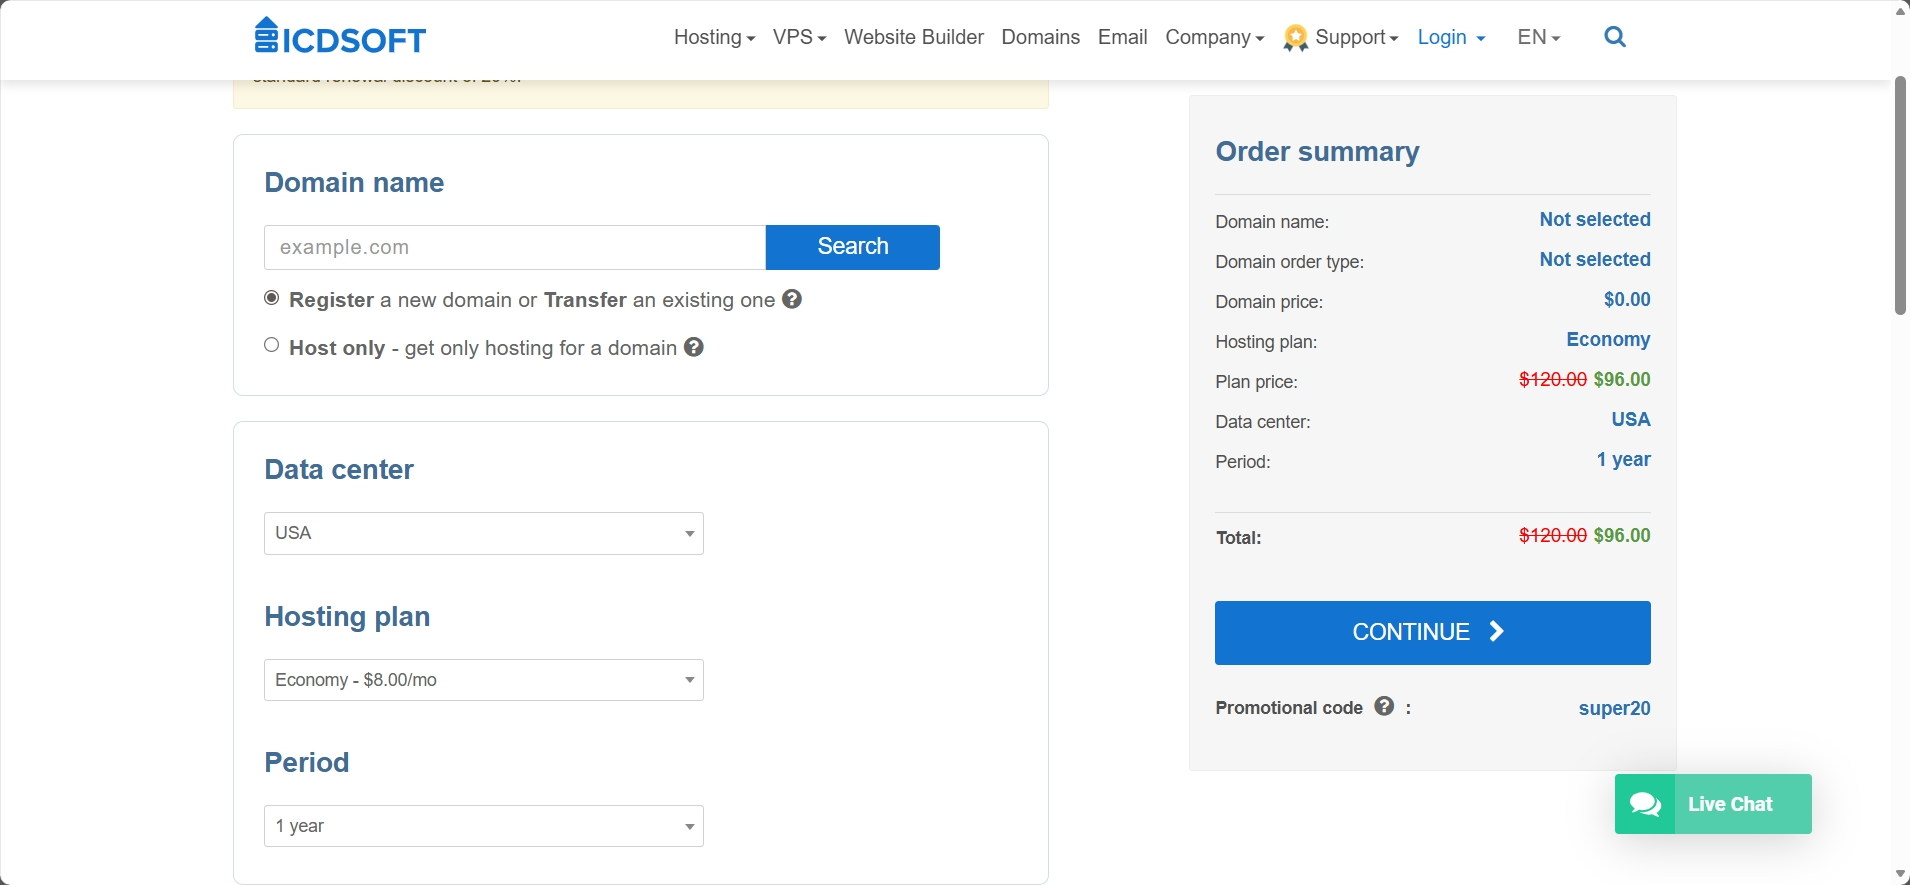Screen dimensions: 1910x885
Task: Expand the Hosting menu
Action: click(714, 37)
